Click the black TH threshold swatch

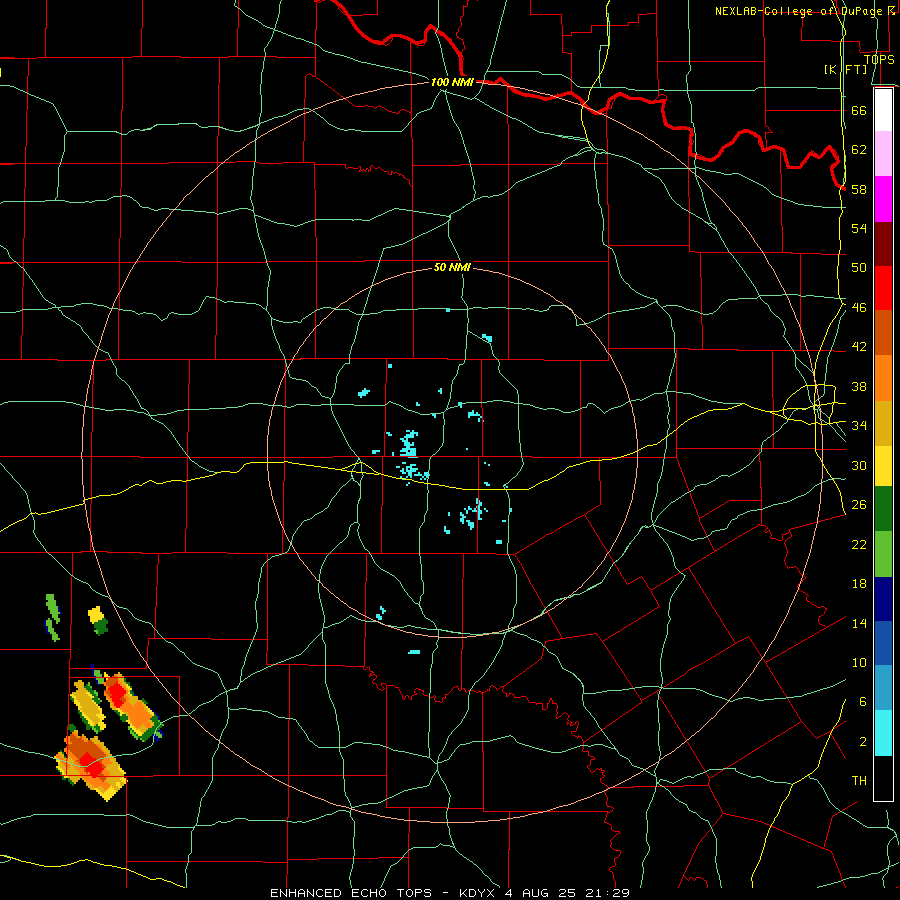tap(883, 778)
